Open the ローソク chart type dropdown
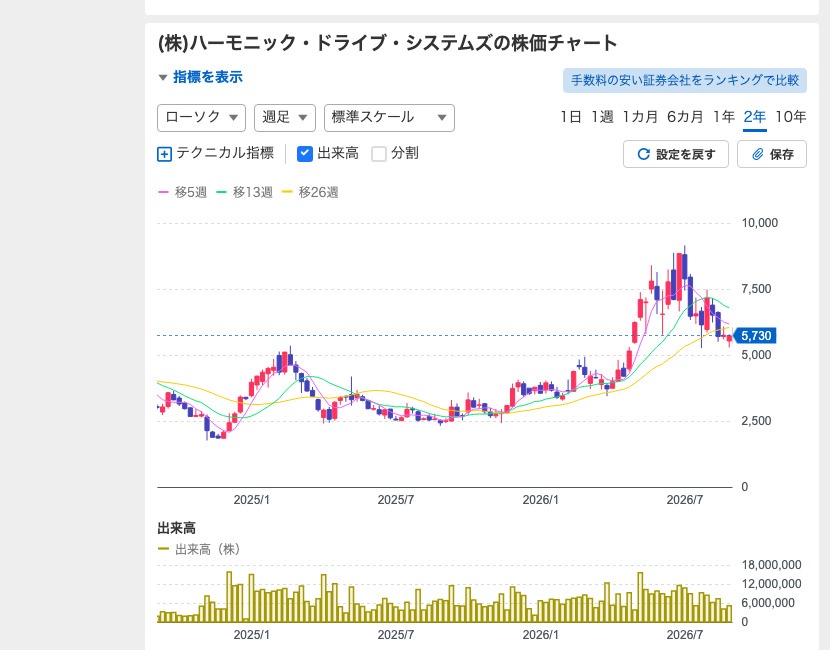The height and width of the screenshot is (650, 830). coord(201,118)
